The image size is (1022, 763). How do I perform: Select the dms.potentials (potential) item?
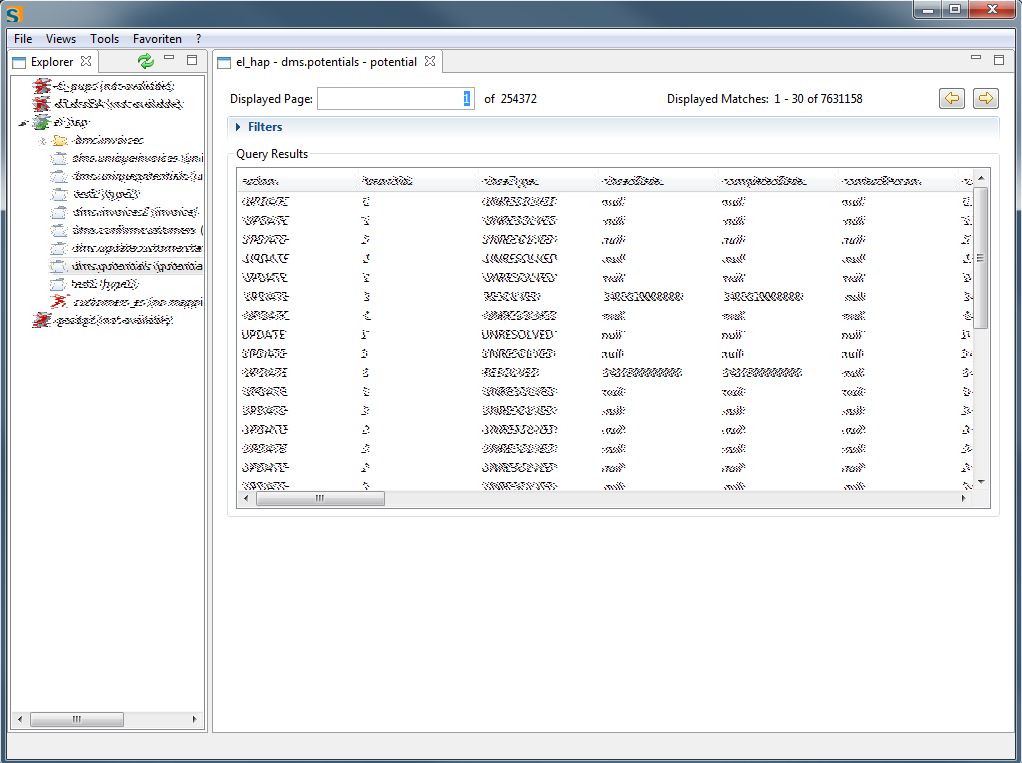click(x=137, y=266)
